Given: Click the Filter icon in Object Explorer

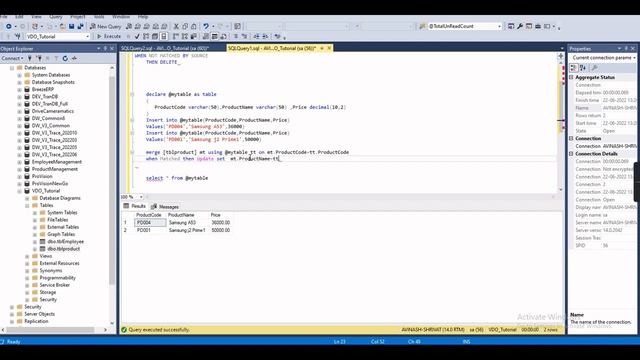Looking at the screenshot, I should point(56,58).
